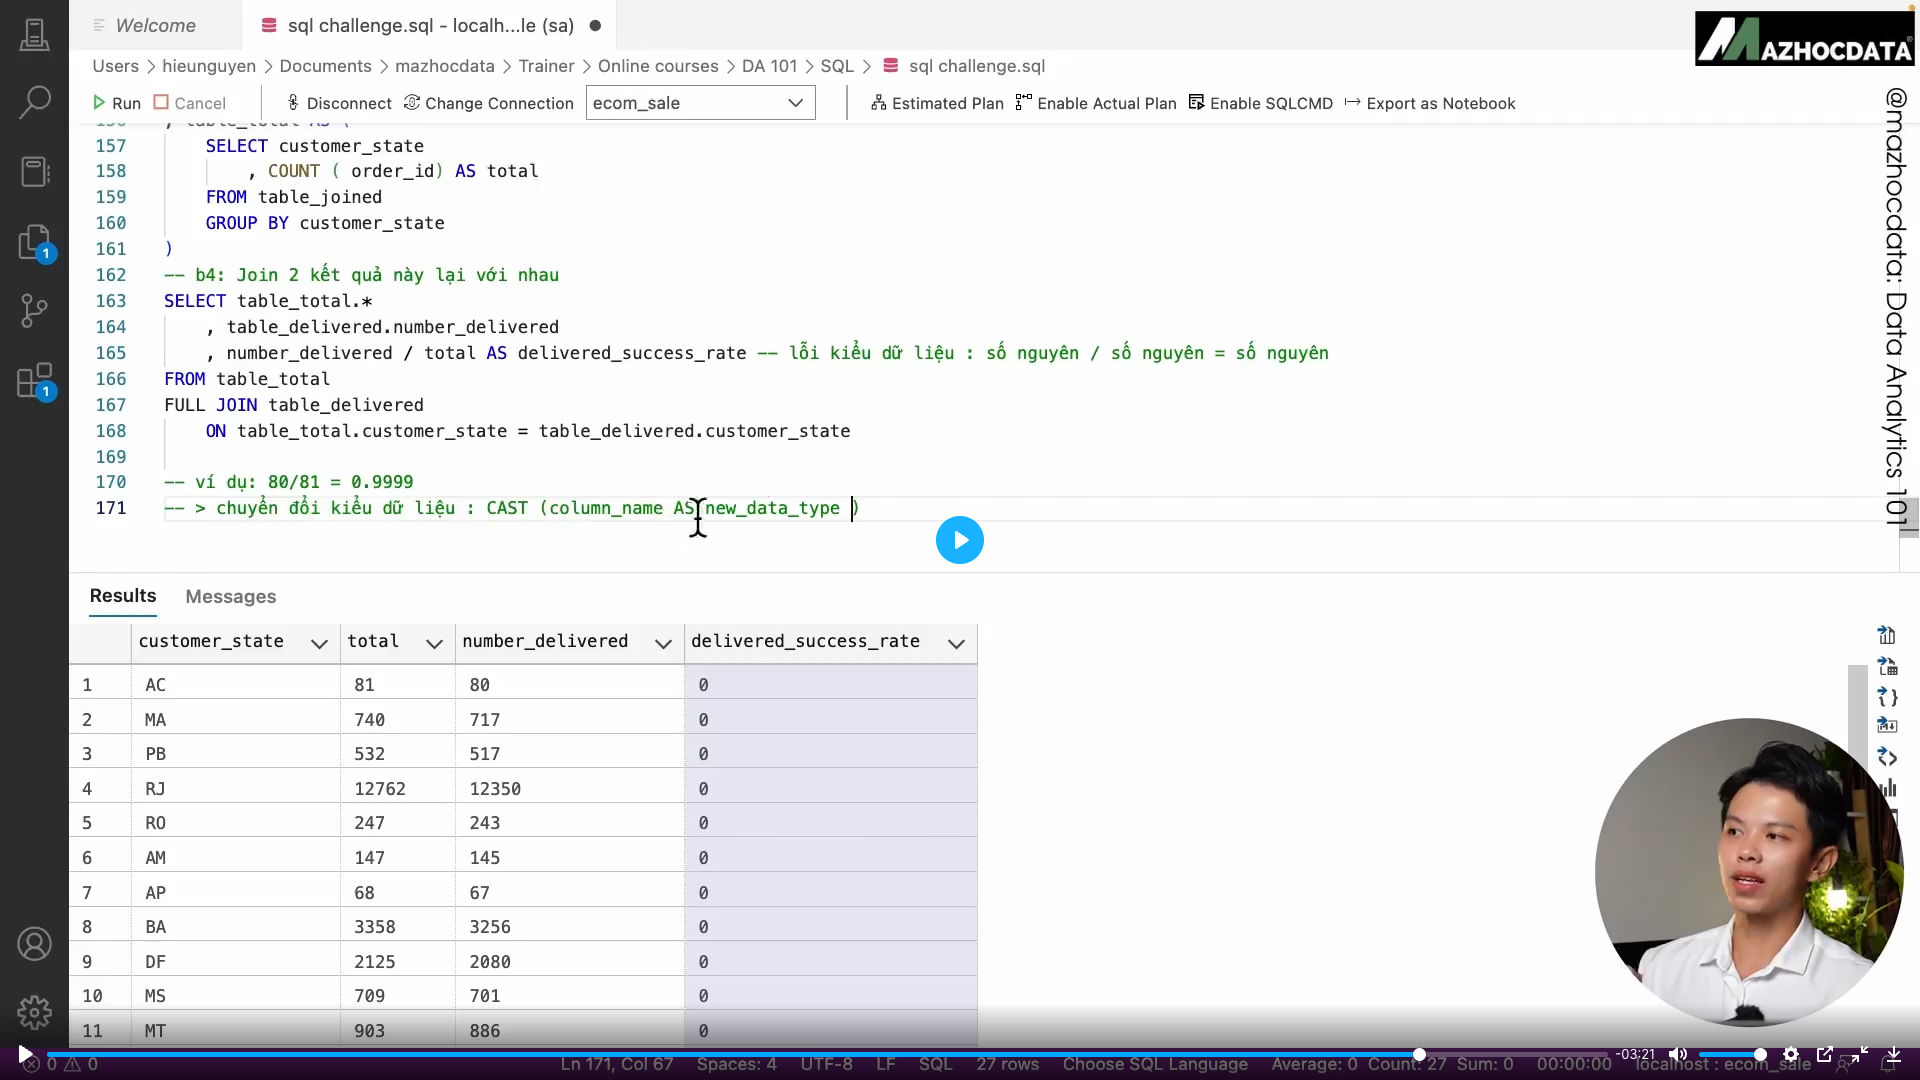Save results as Excel icon

(1887, 666)
